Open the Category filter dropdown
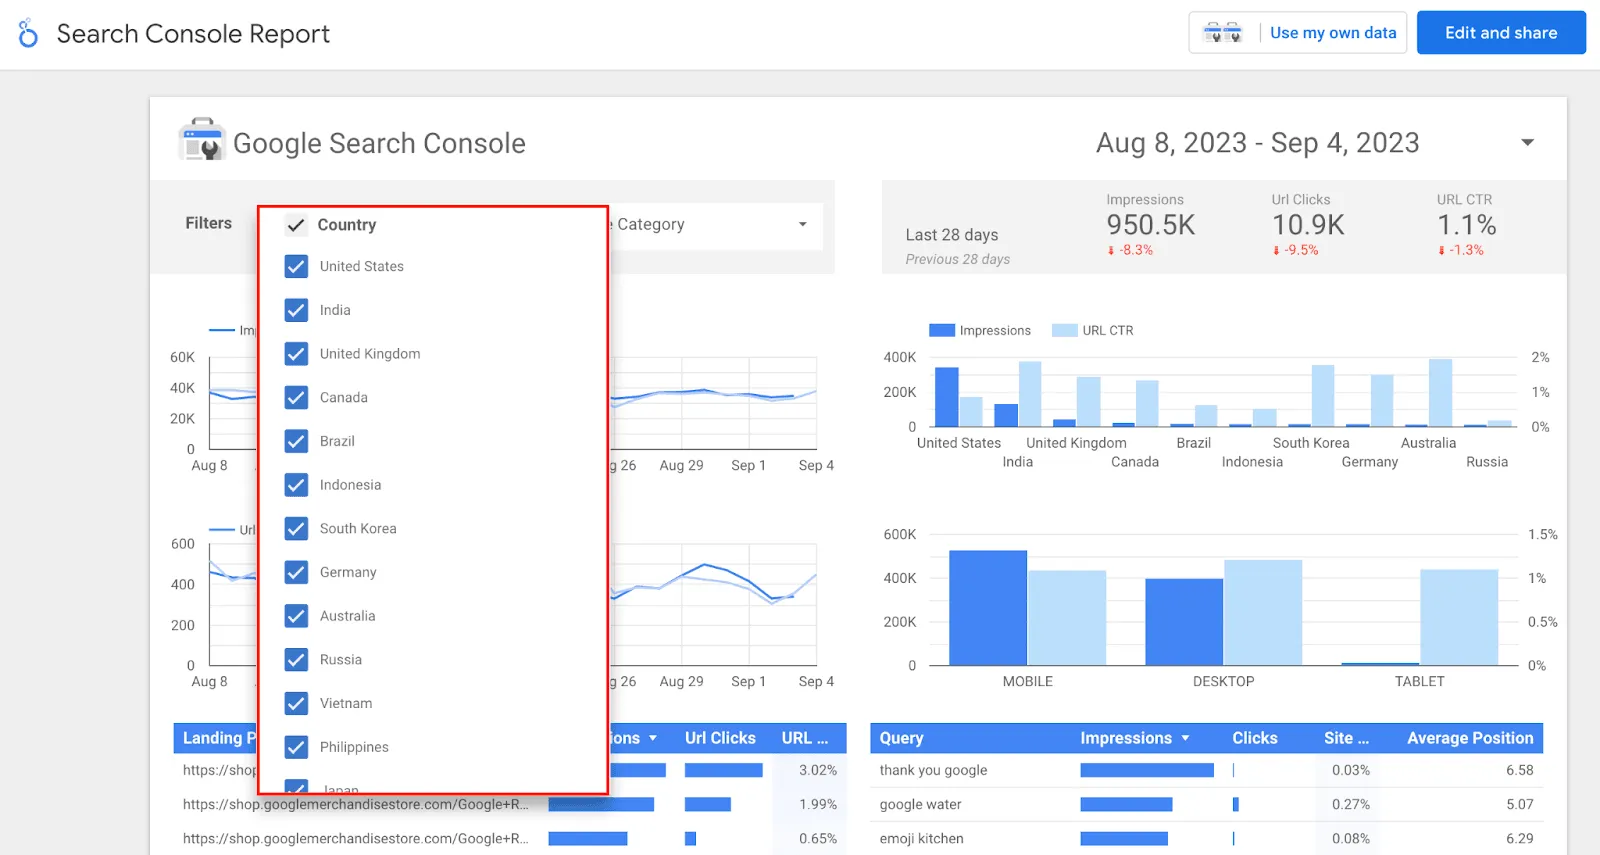 [715, 225]
